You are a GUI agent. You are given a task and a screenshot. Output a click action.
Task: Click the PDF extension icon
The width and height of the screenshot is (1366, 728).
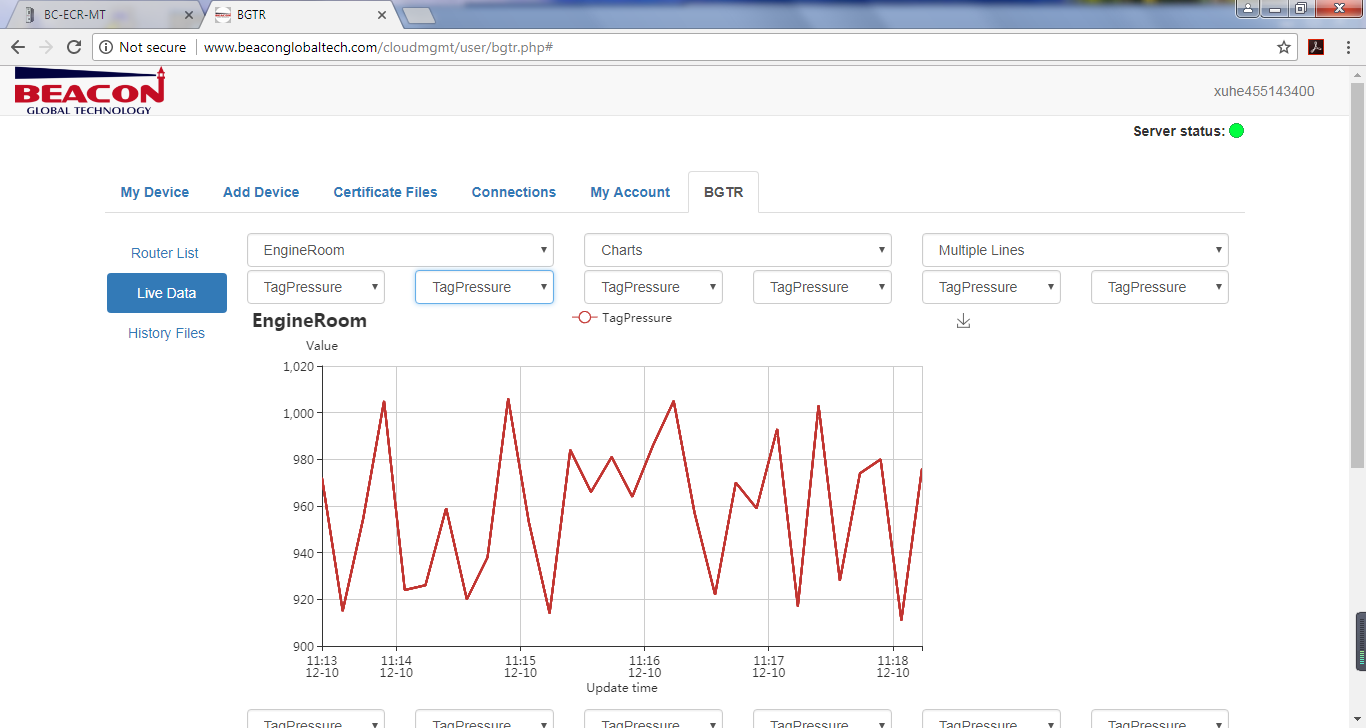coord(1316,47)
